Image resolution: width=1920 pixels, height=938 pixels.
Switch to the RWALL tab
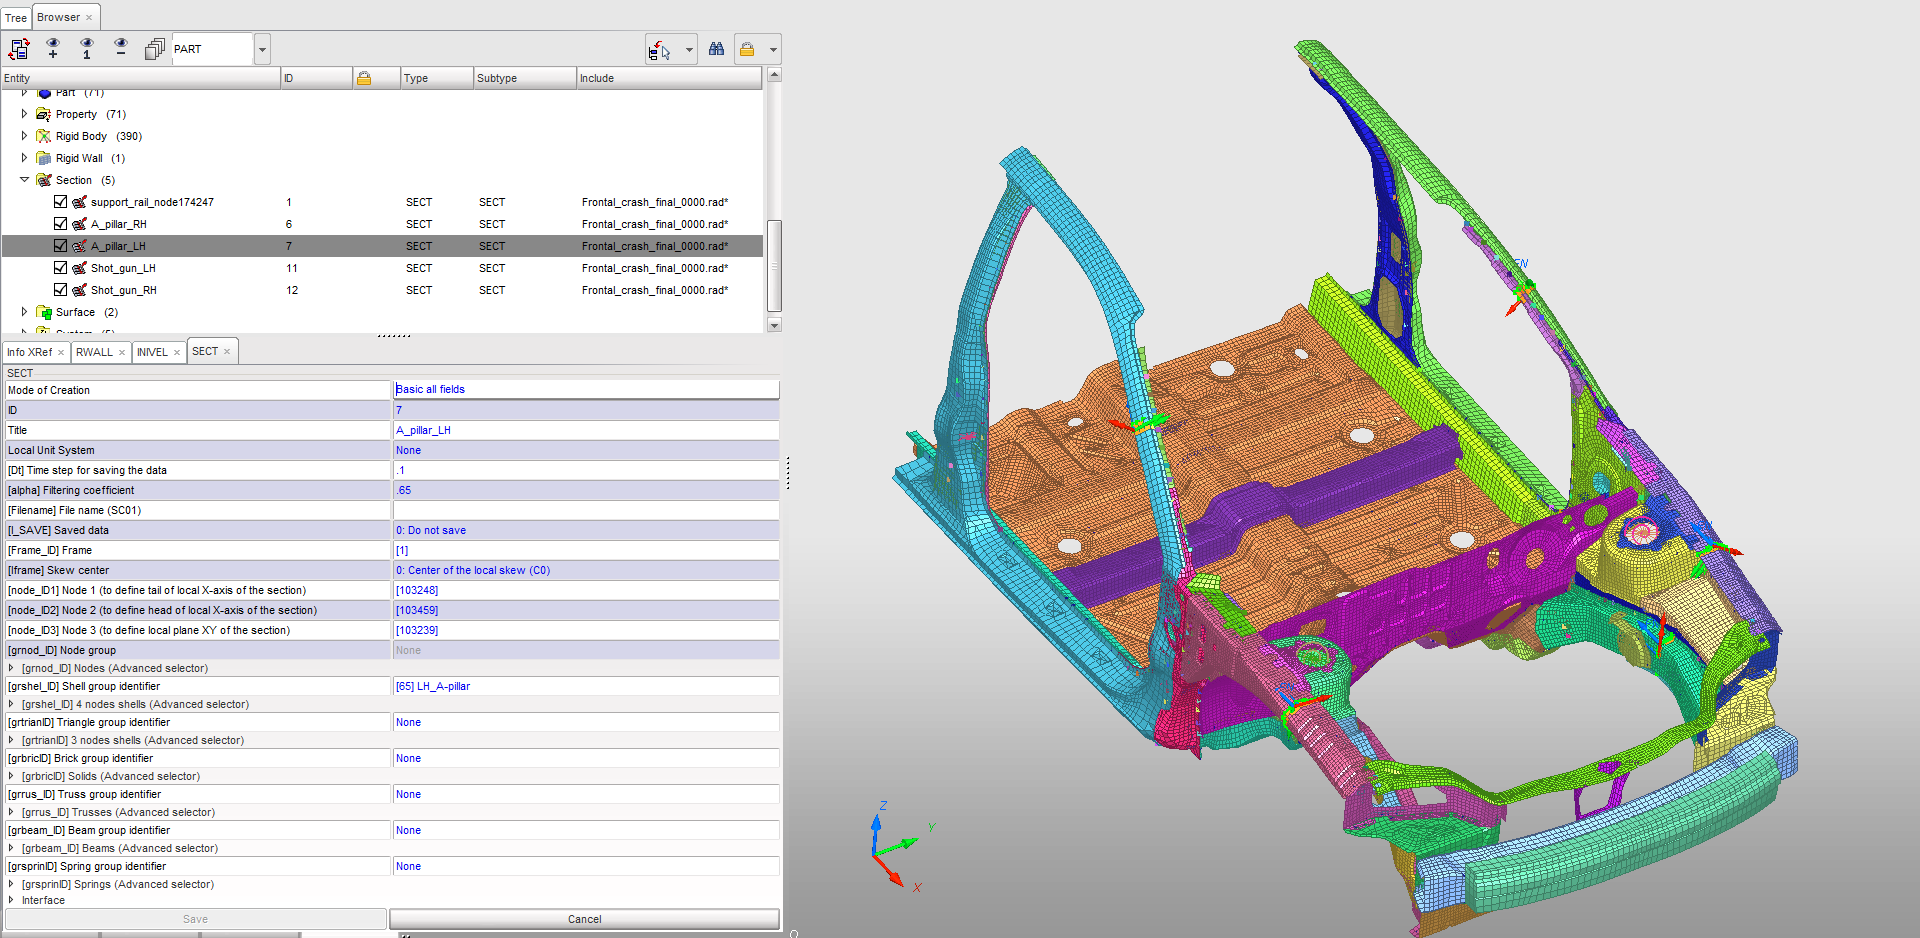95,351
